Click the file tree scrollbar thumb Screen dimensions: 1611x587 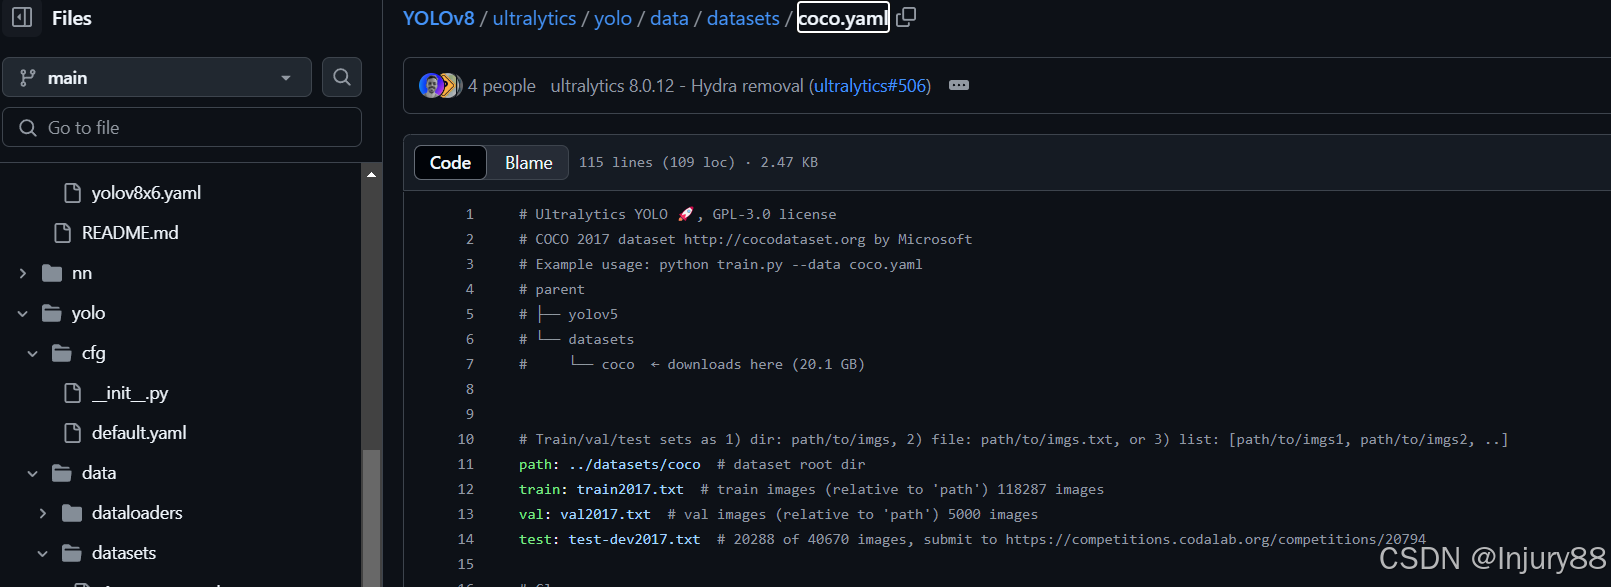(x=371, y=518)
